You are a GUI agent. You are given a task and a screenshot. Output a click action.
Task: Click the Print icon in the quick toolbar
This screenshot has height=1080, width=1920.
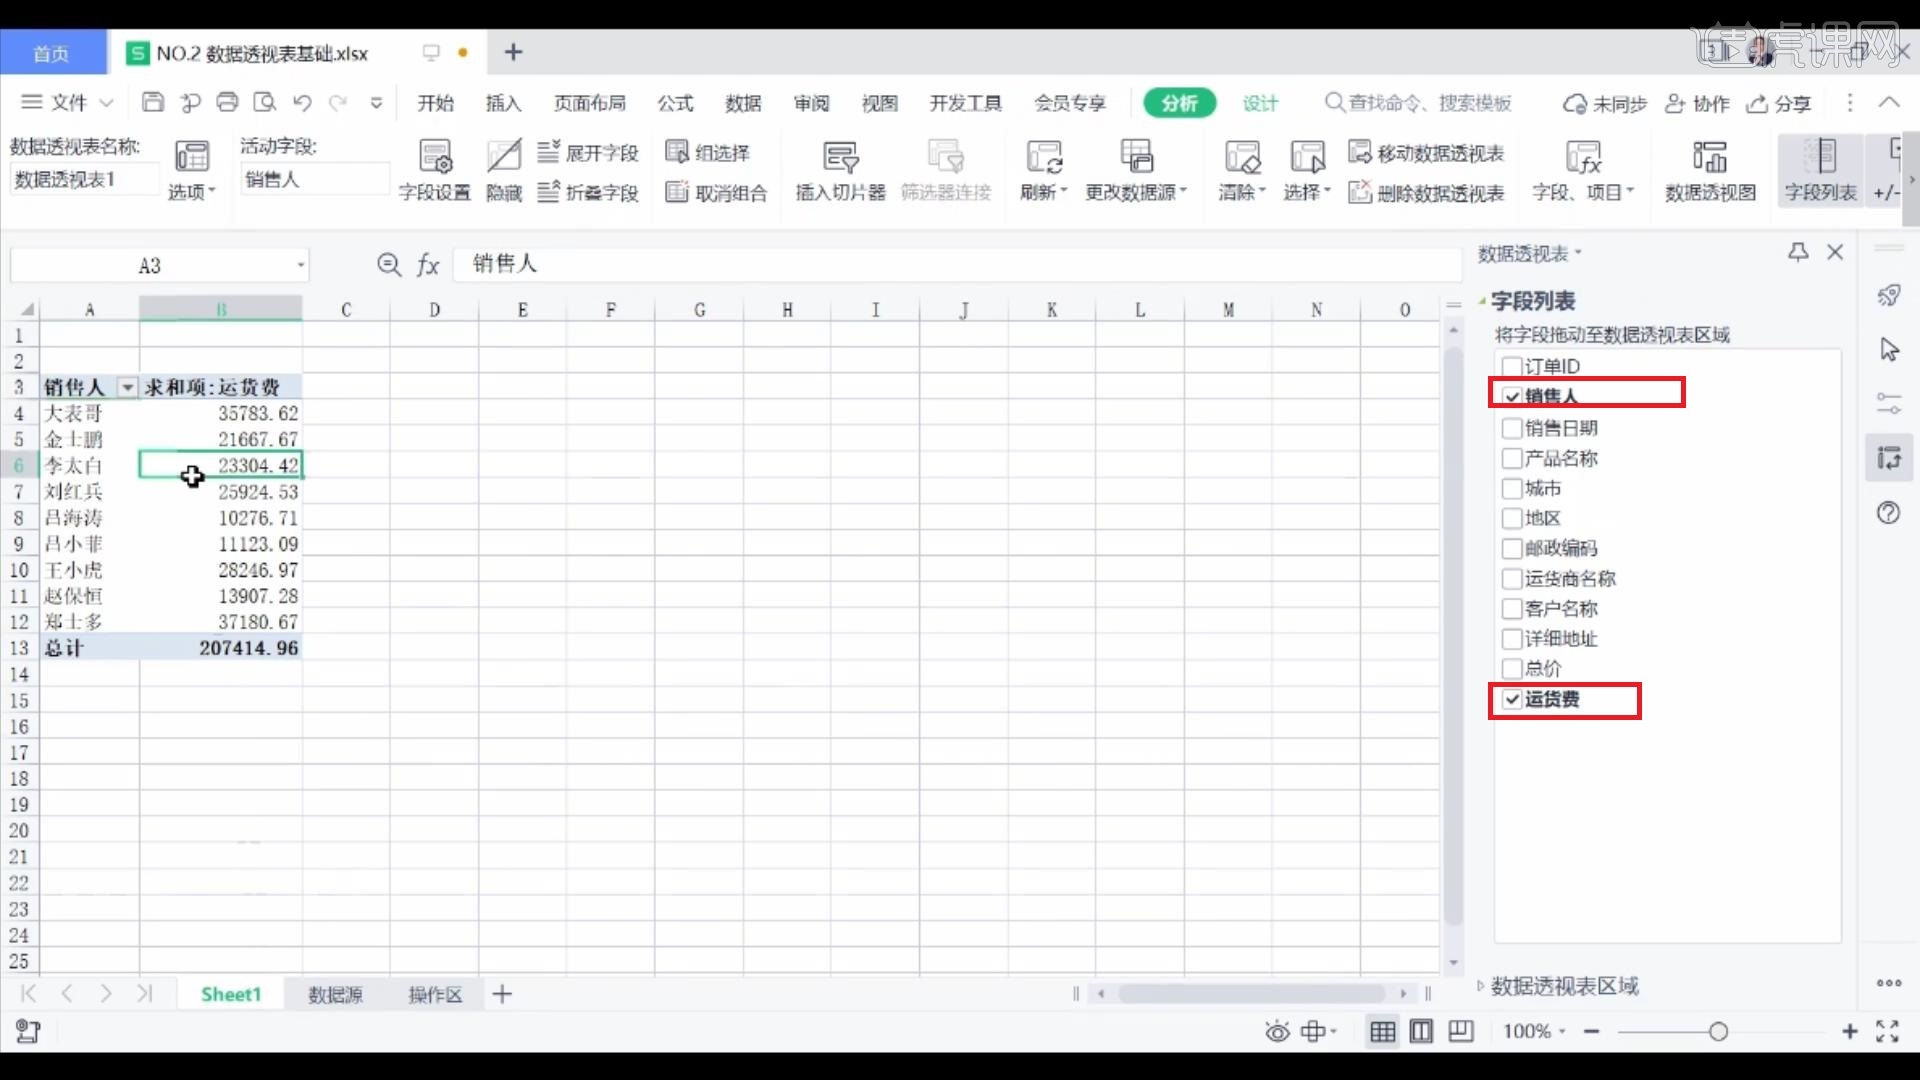[x=228, y=102]
